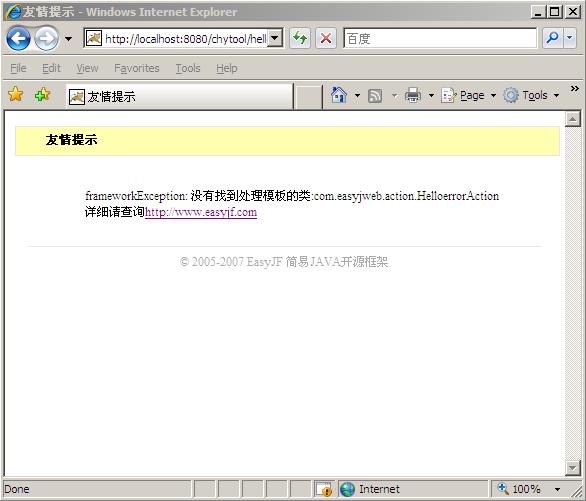This screenshot has width=586, height=501.
Task: Click the Refresh page icon
Action: (x=300, y=38)
